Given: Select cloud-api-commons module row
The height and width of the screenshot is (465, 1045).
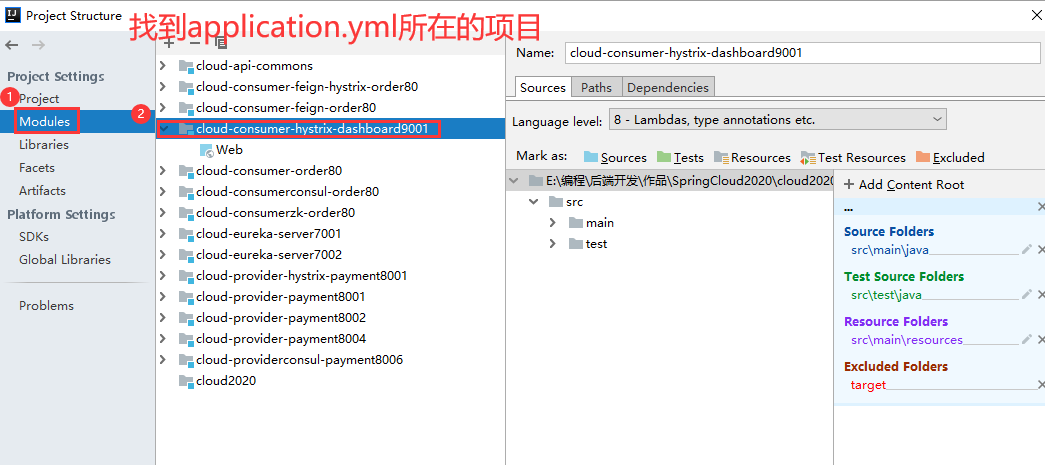Looking at the screenshot, I should pos(331,66).
